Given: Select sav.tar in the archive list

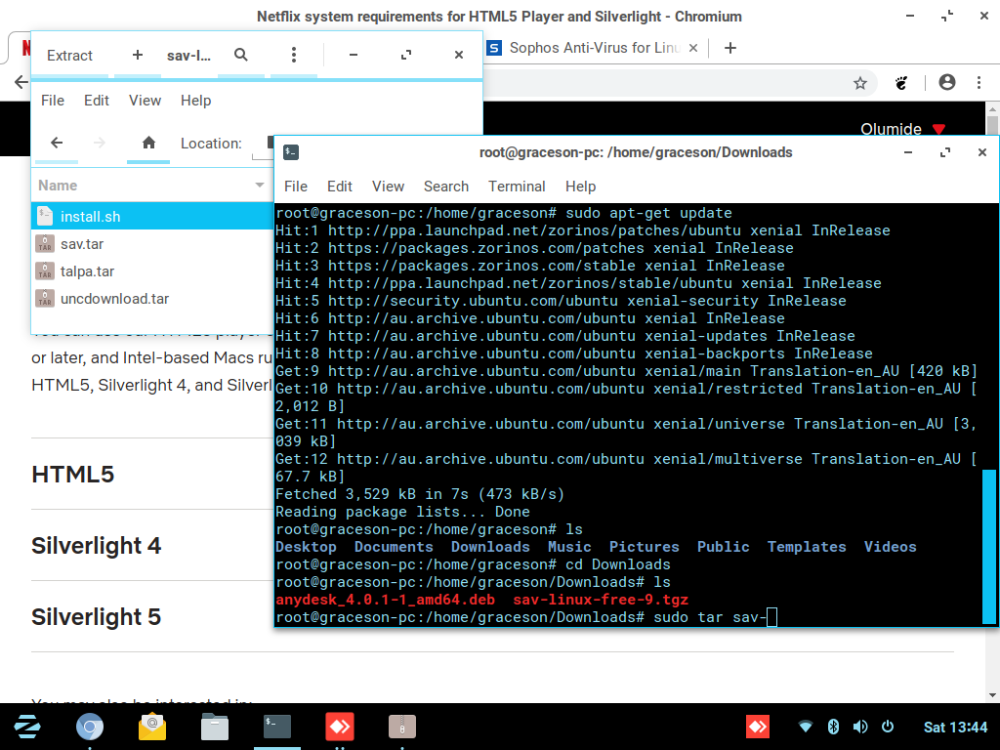Looking at the screenshot, I should point(152,244).
